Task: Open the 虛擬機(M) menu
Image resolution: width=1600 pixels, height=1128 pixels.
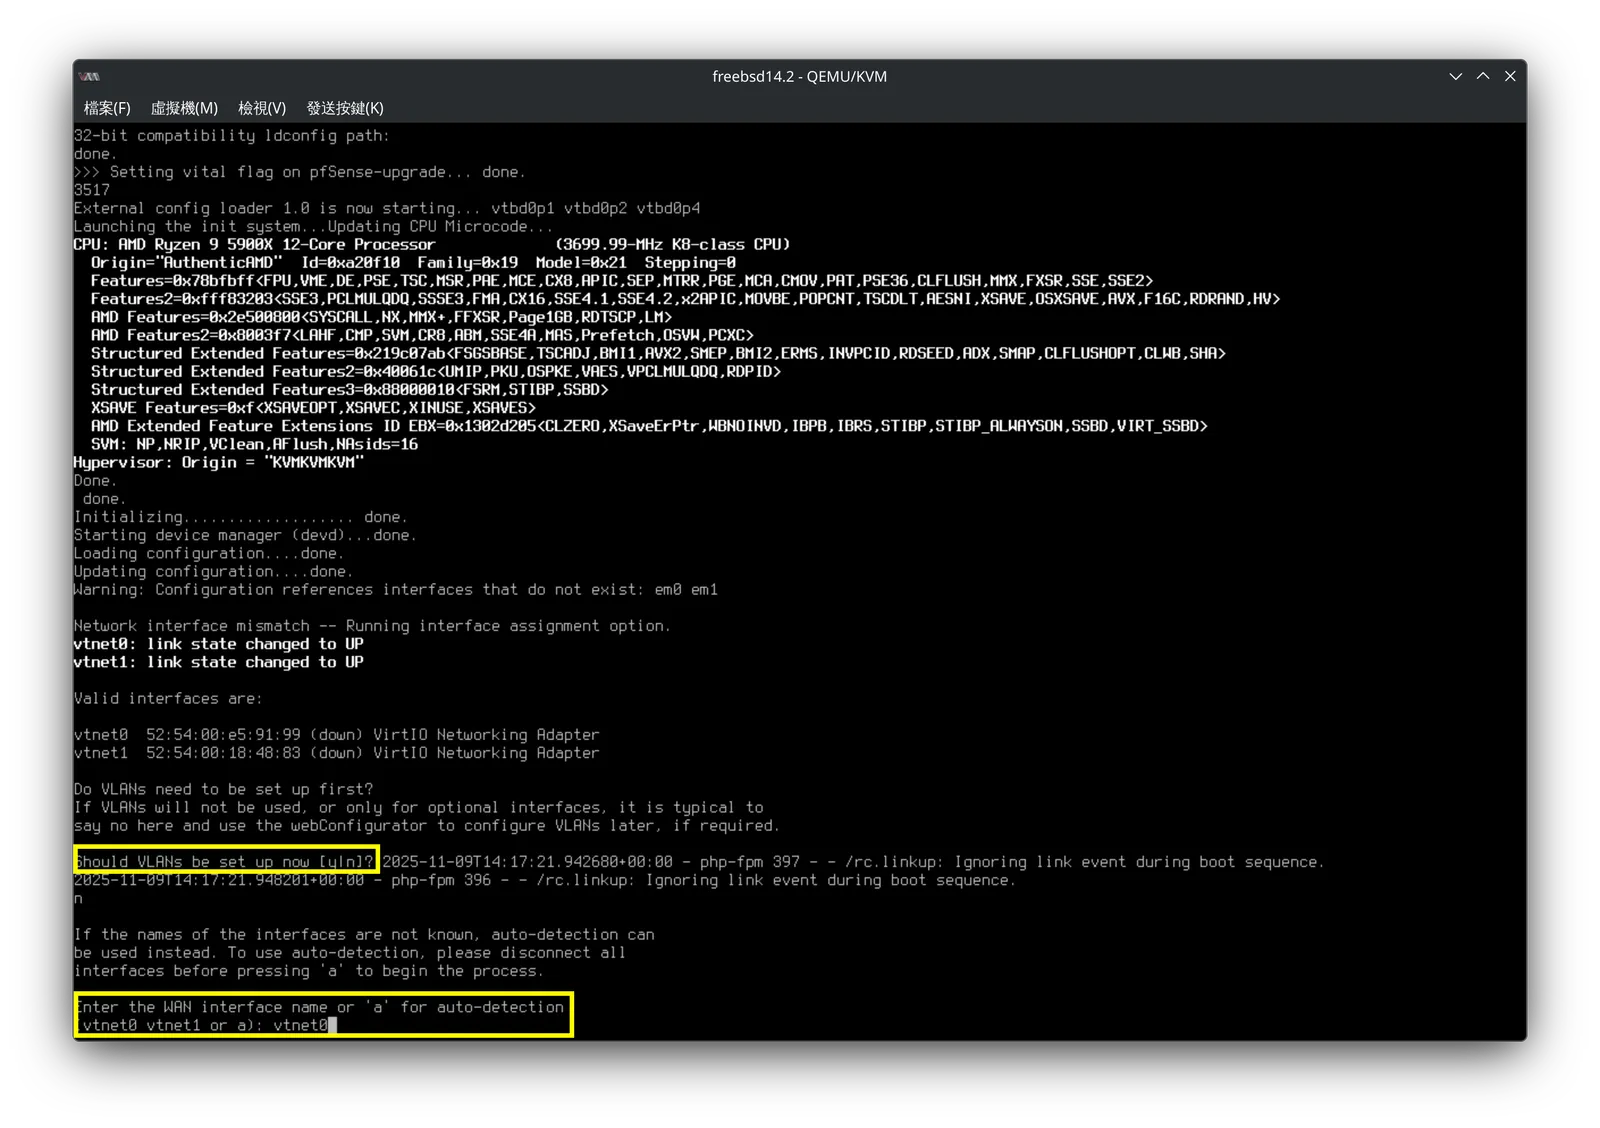Action: click(184, 108)
